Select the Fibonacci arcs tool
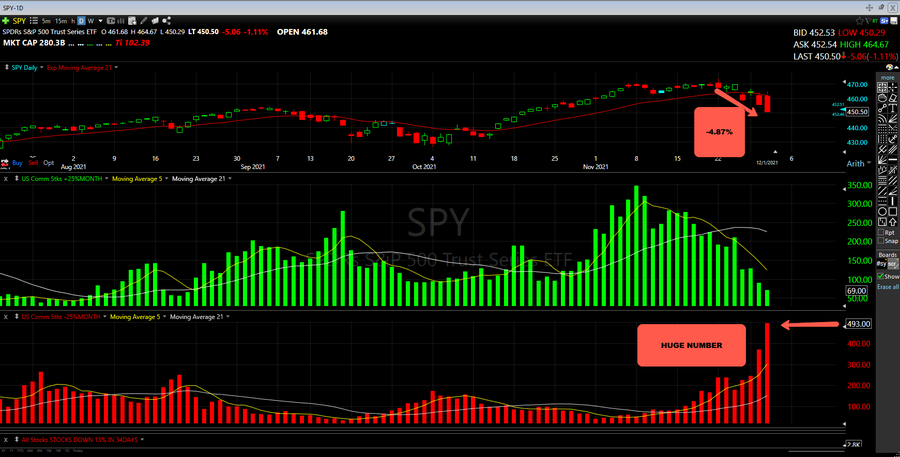The height and width of the screenshot is (457, 900). tap(882, 118)
